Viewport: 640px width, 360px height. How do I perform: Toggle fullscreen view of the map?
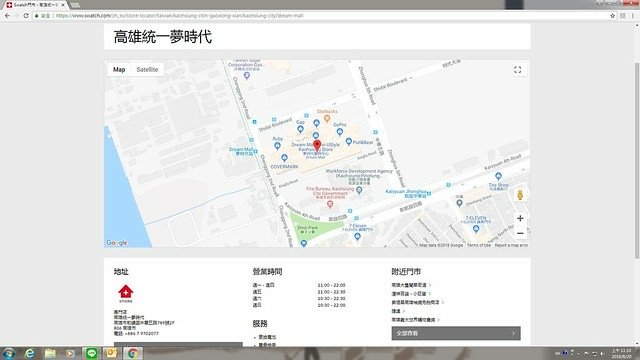point(518,70)
